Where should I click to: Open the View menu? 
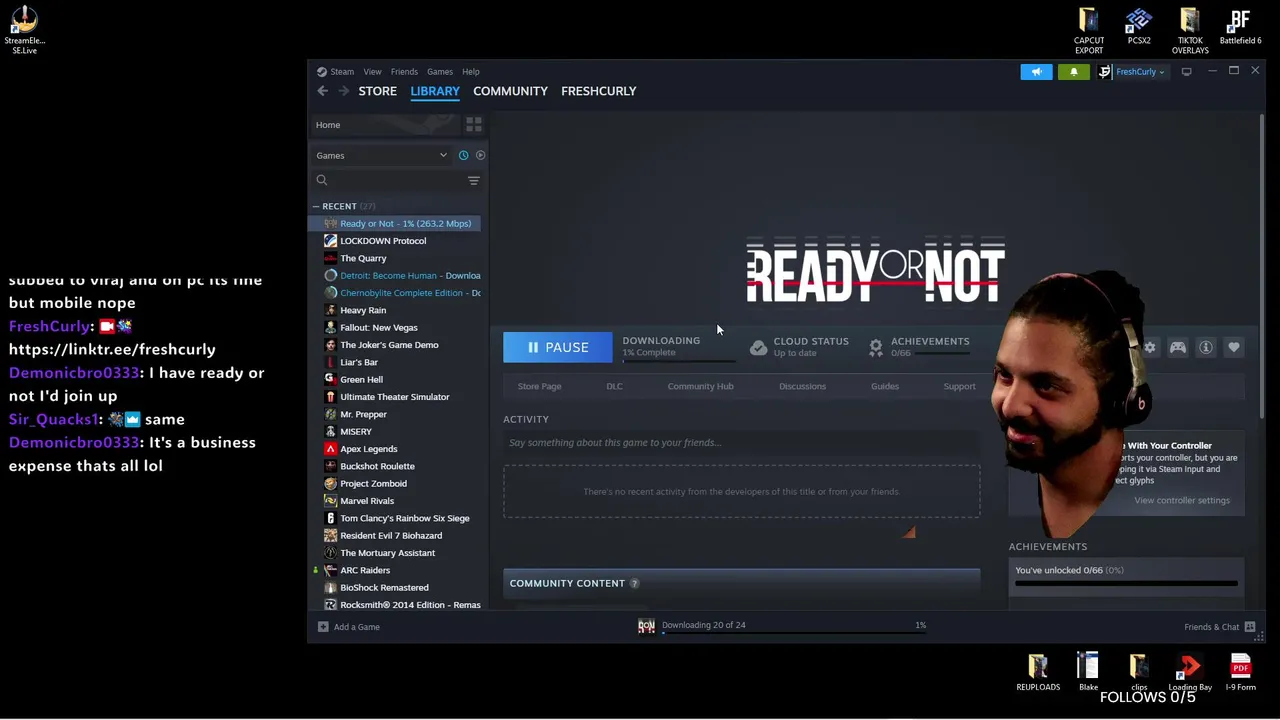pyautogui.click(x=372, y=72)
